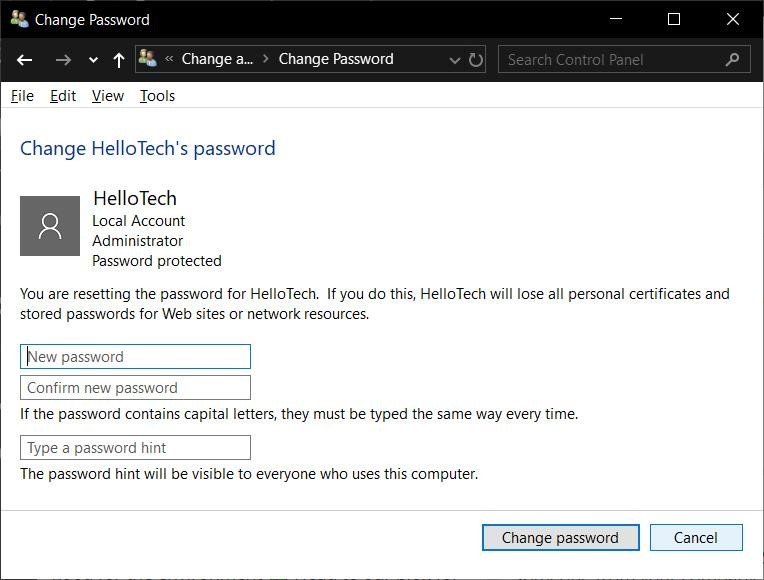The height and width of the screenshot is (580, 764).
Task: Focus the password hint field
Action: coord(135,448)
